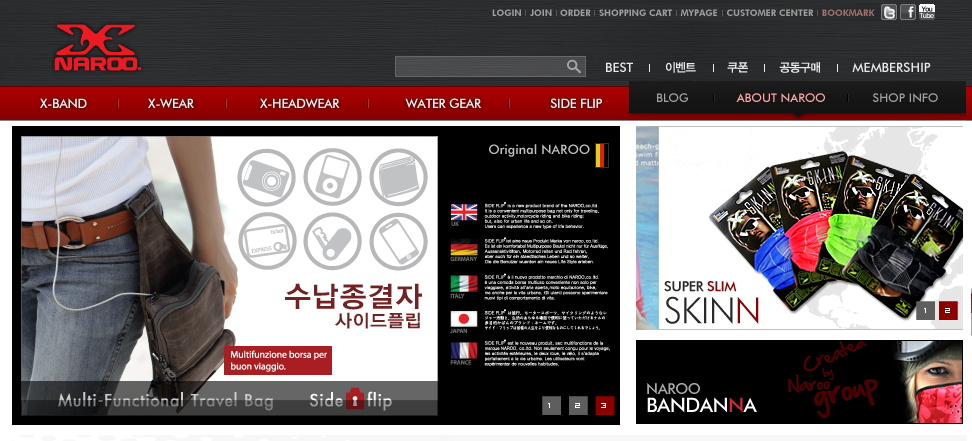This screenshot has width=972, height=441.
Task: Click the Japan flag icon
Action: coord(464,319)
